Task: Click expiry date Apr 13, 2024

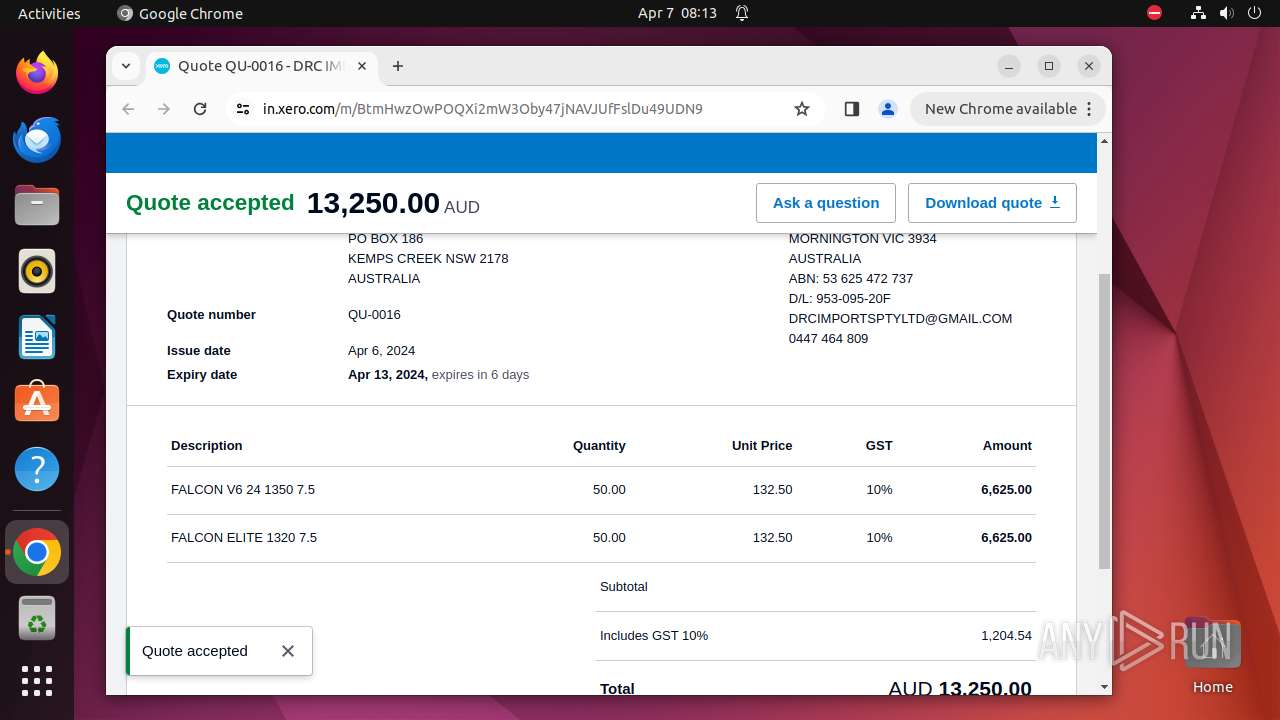Action: (387, 375)
